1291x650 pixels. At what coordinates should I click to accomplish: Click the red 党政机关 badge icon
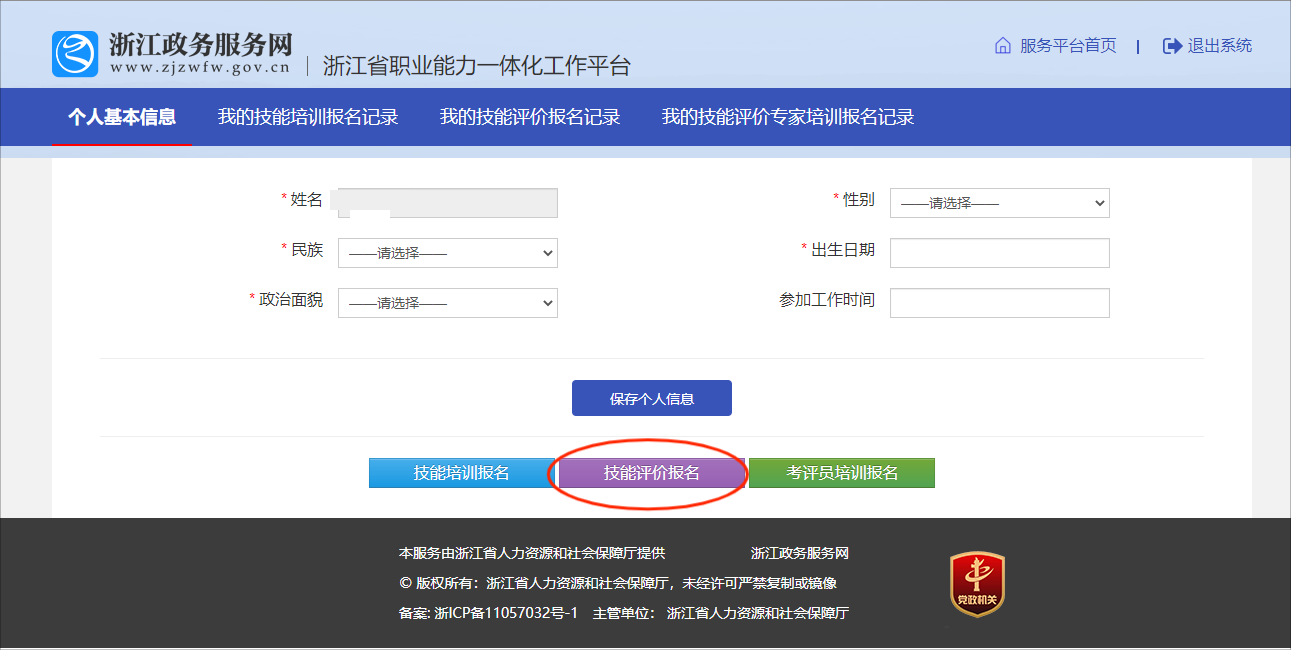[977, 585]
